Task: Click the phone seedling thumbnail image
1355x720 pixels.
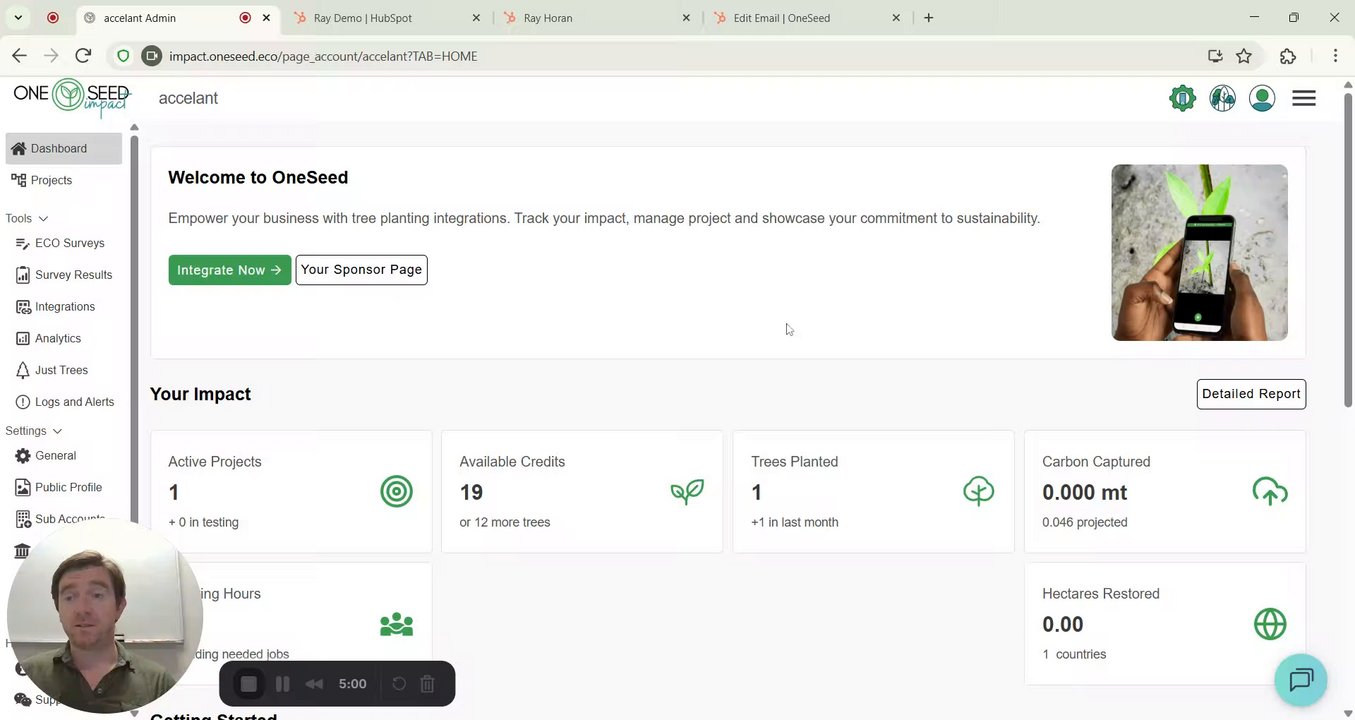Action: pyautogui.click(x=1199, y=253)
